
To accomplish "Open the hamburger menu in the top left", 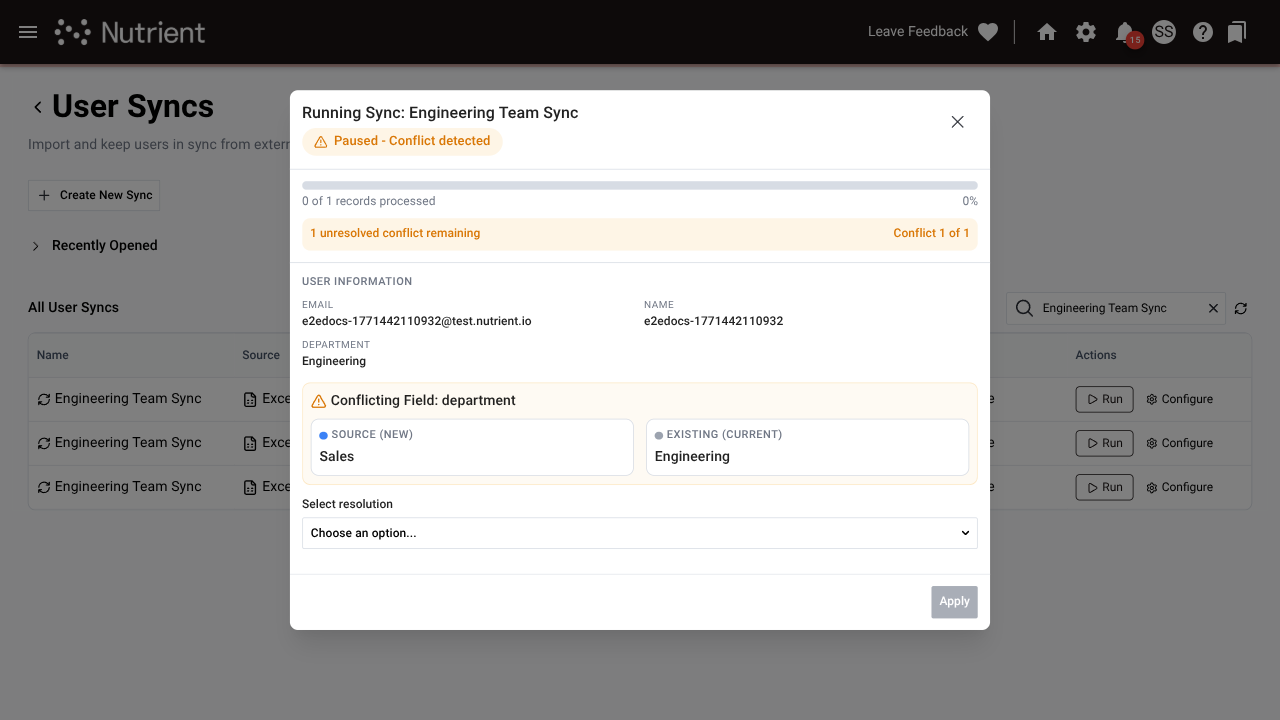I will 27,31.
